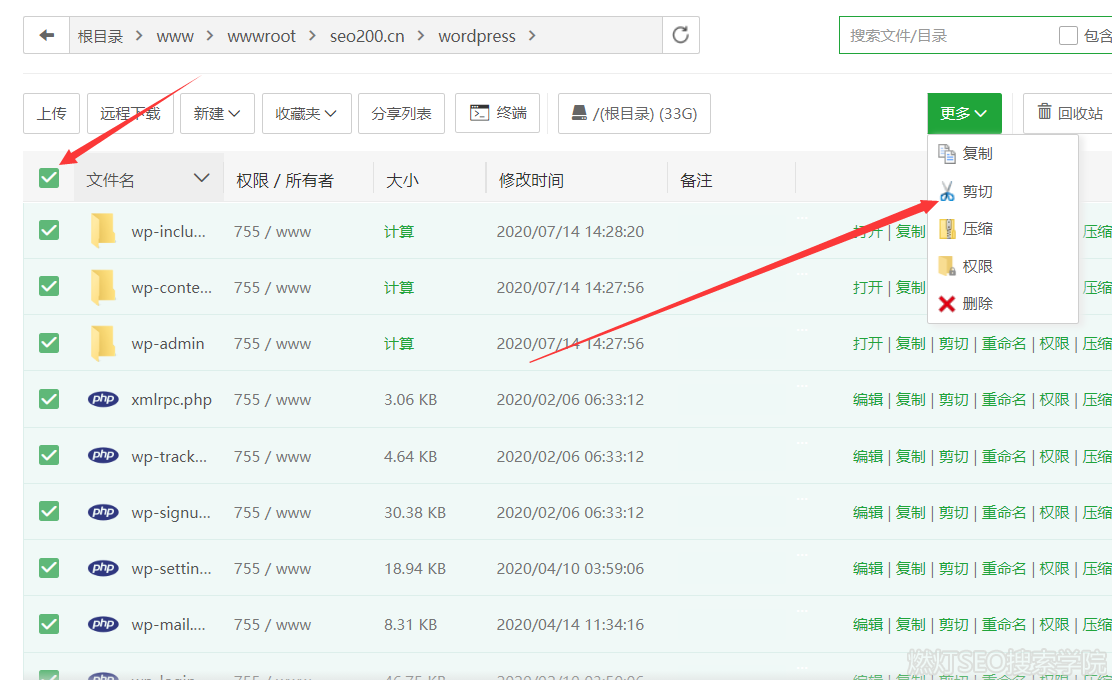Go to seo200.cn in the breadcrumb
Viewport: 1112px width, 692px height.
(367, 36)
